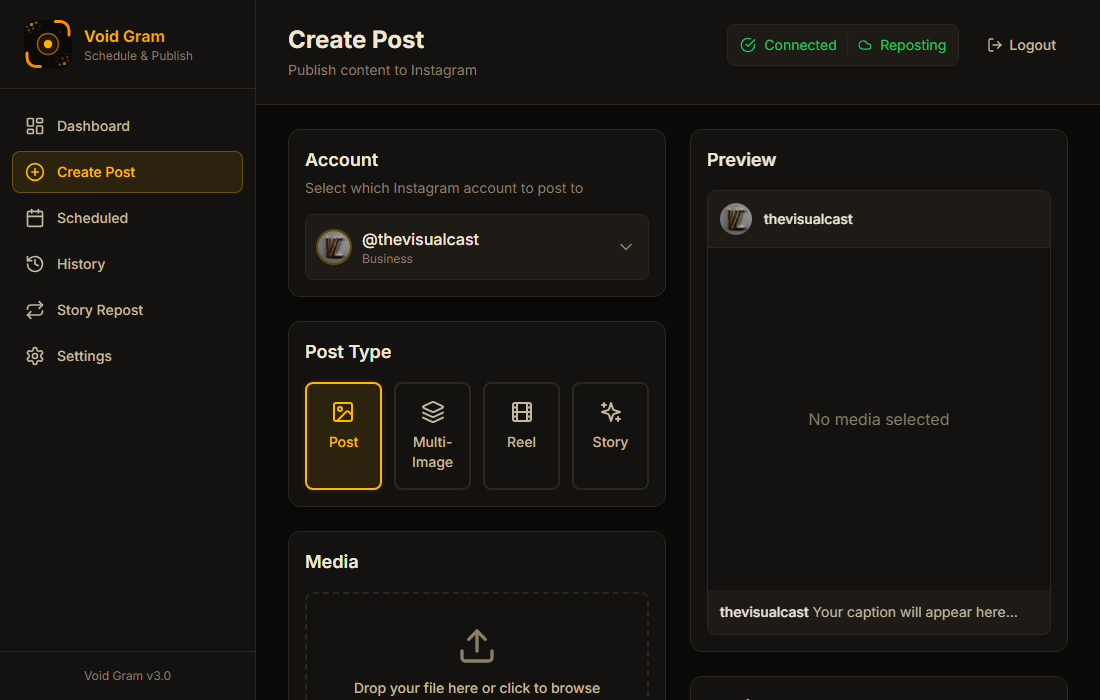Click the upload arrow icon in Media zone

[x=477, y=646]
